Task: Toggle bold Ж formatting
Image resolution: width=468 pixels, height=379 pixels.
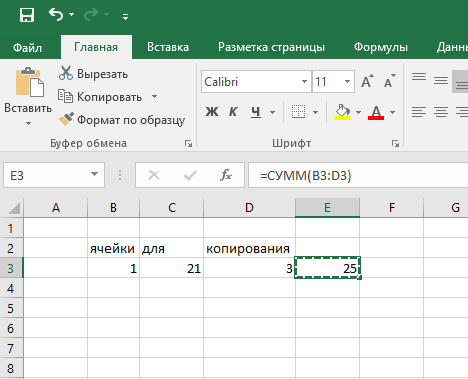Action: click(212, 112)
